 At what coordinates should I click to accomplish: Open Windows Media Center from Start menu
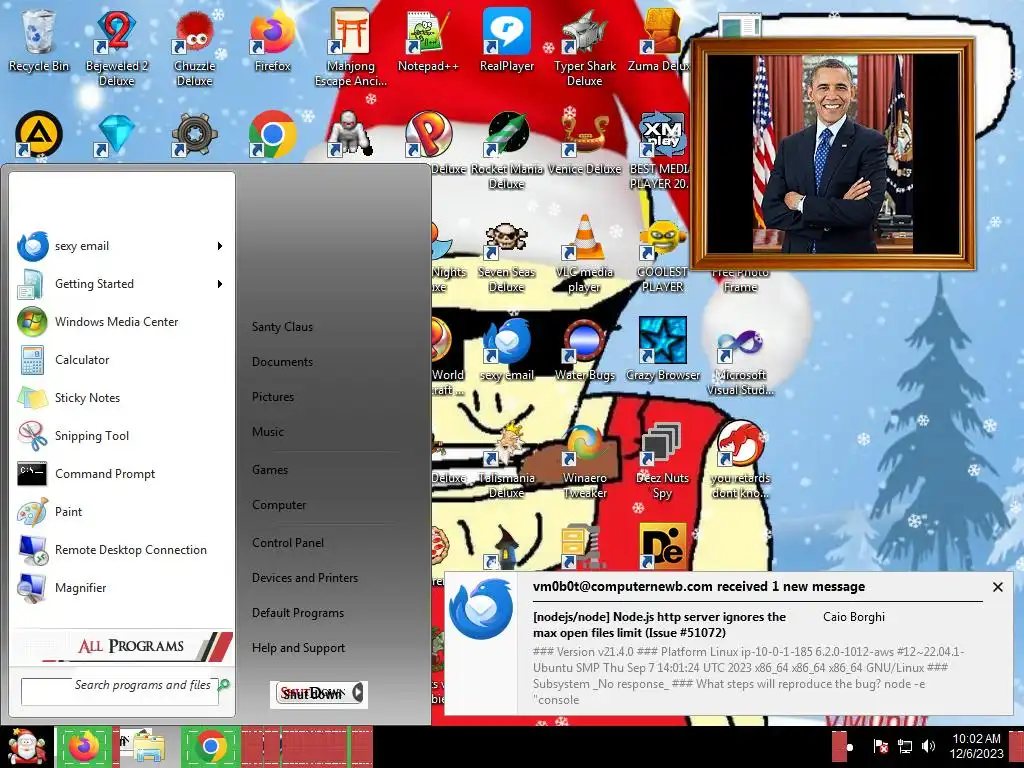click(122, 322)
